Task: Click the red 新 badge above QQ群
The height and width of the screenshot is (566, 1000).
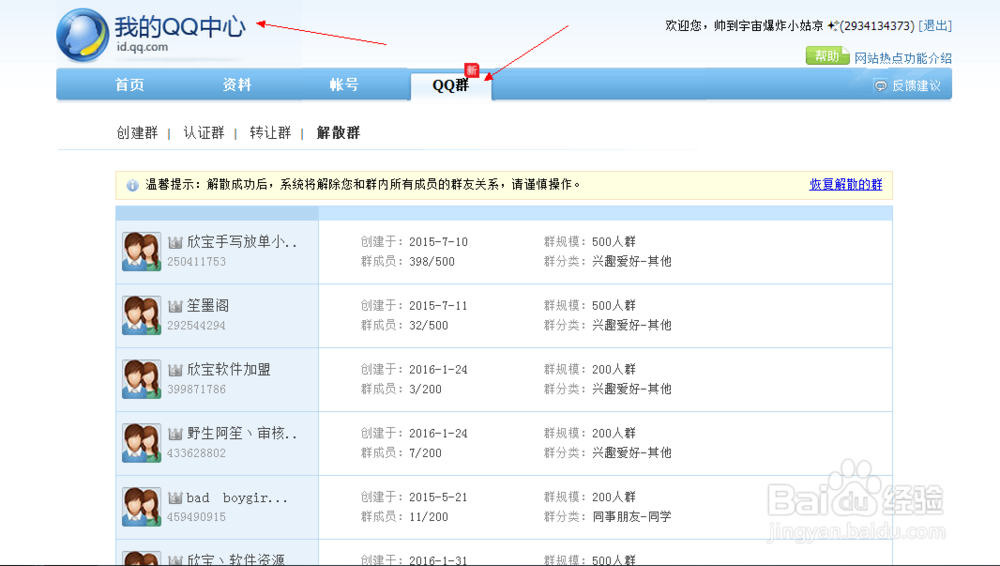Action: 471,70
